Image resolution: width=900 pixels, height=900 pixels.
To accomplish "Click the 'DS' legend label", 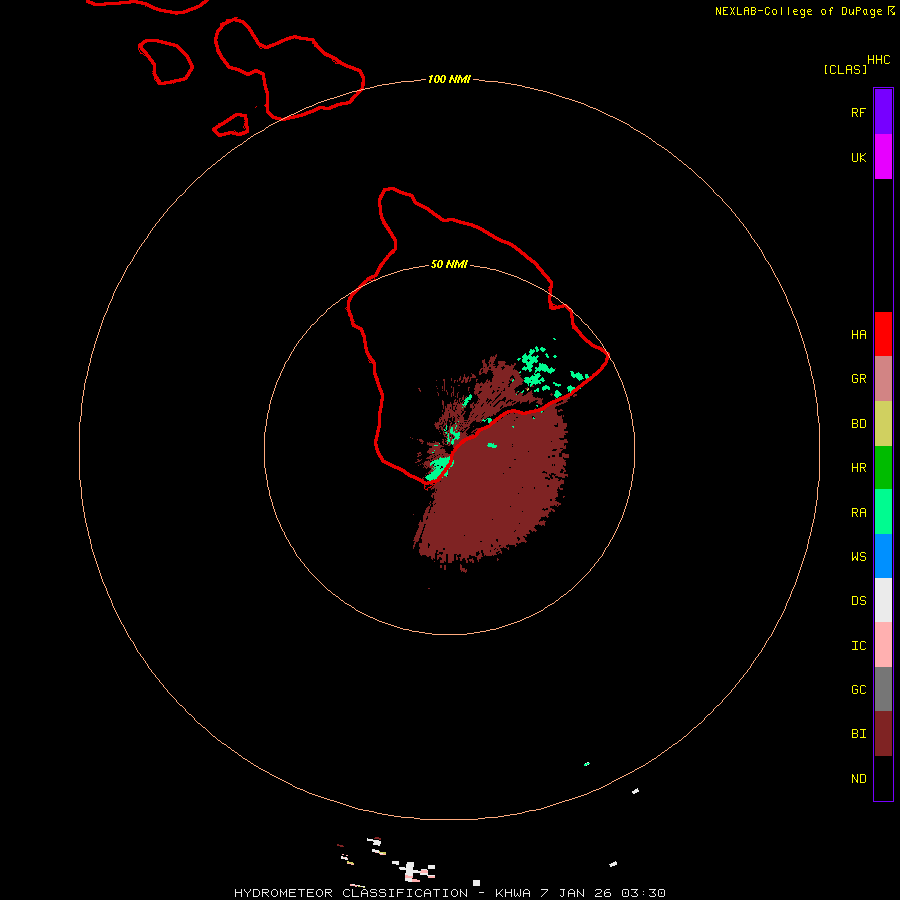I will coord(858,601).
